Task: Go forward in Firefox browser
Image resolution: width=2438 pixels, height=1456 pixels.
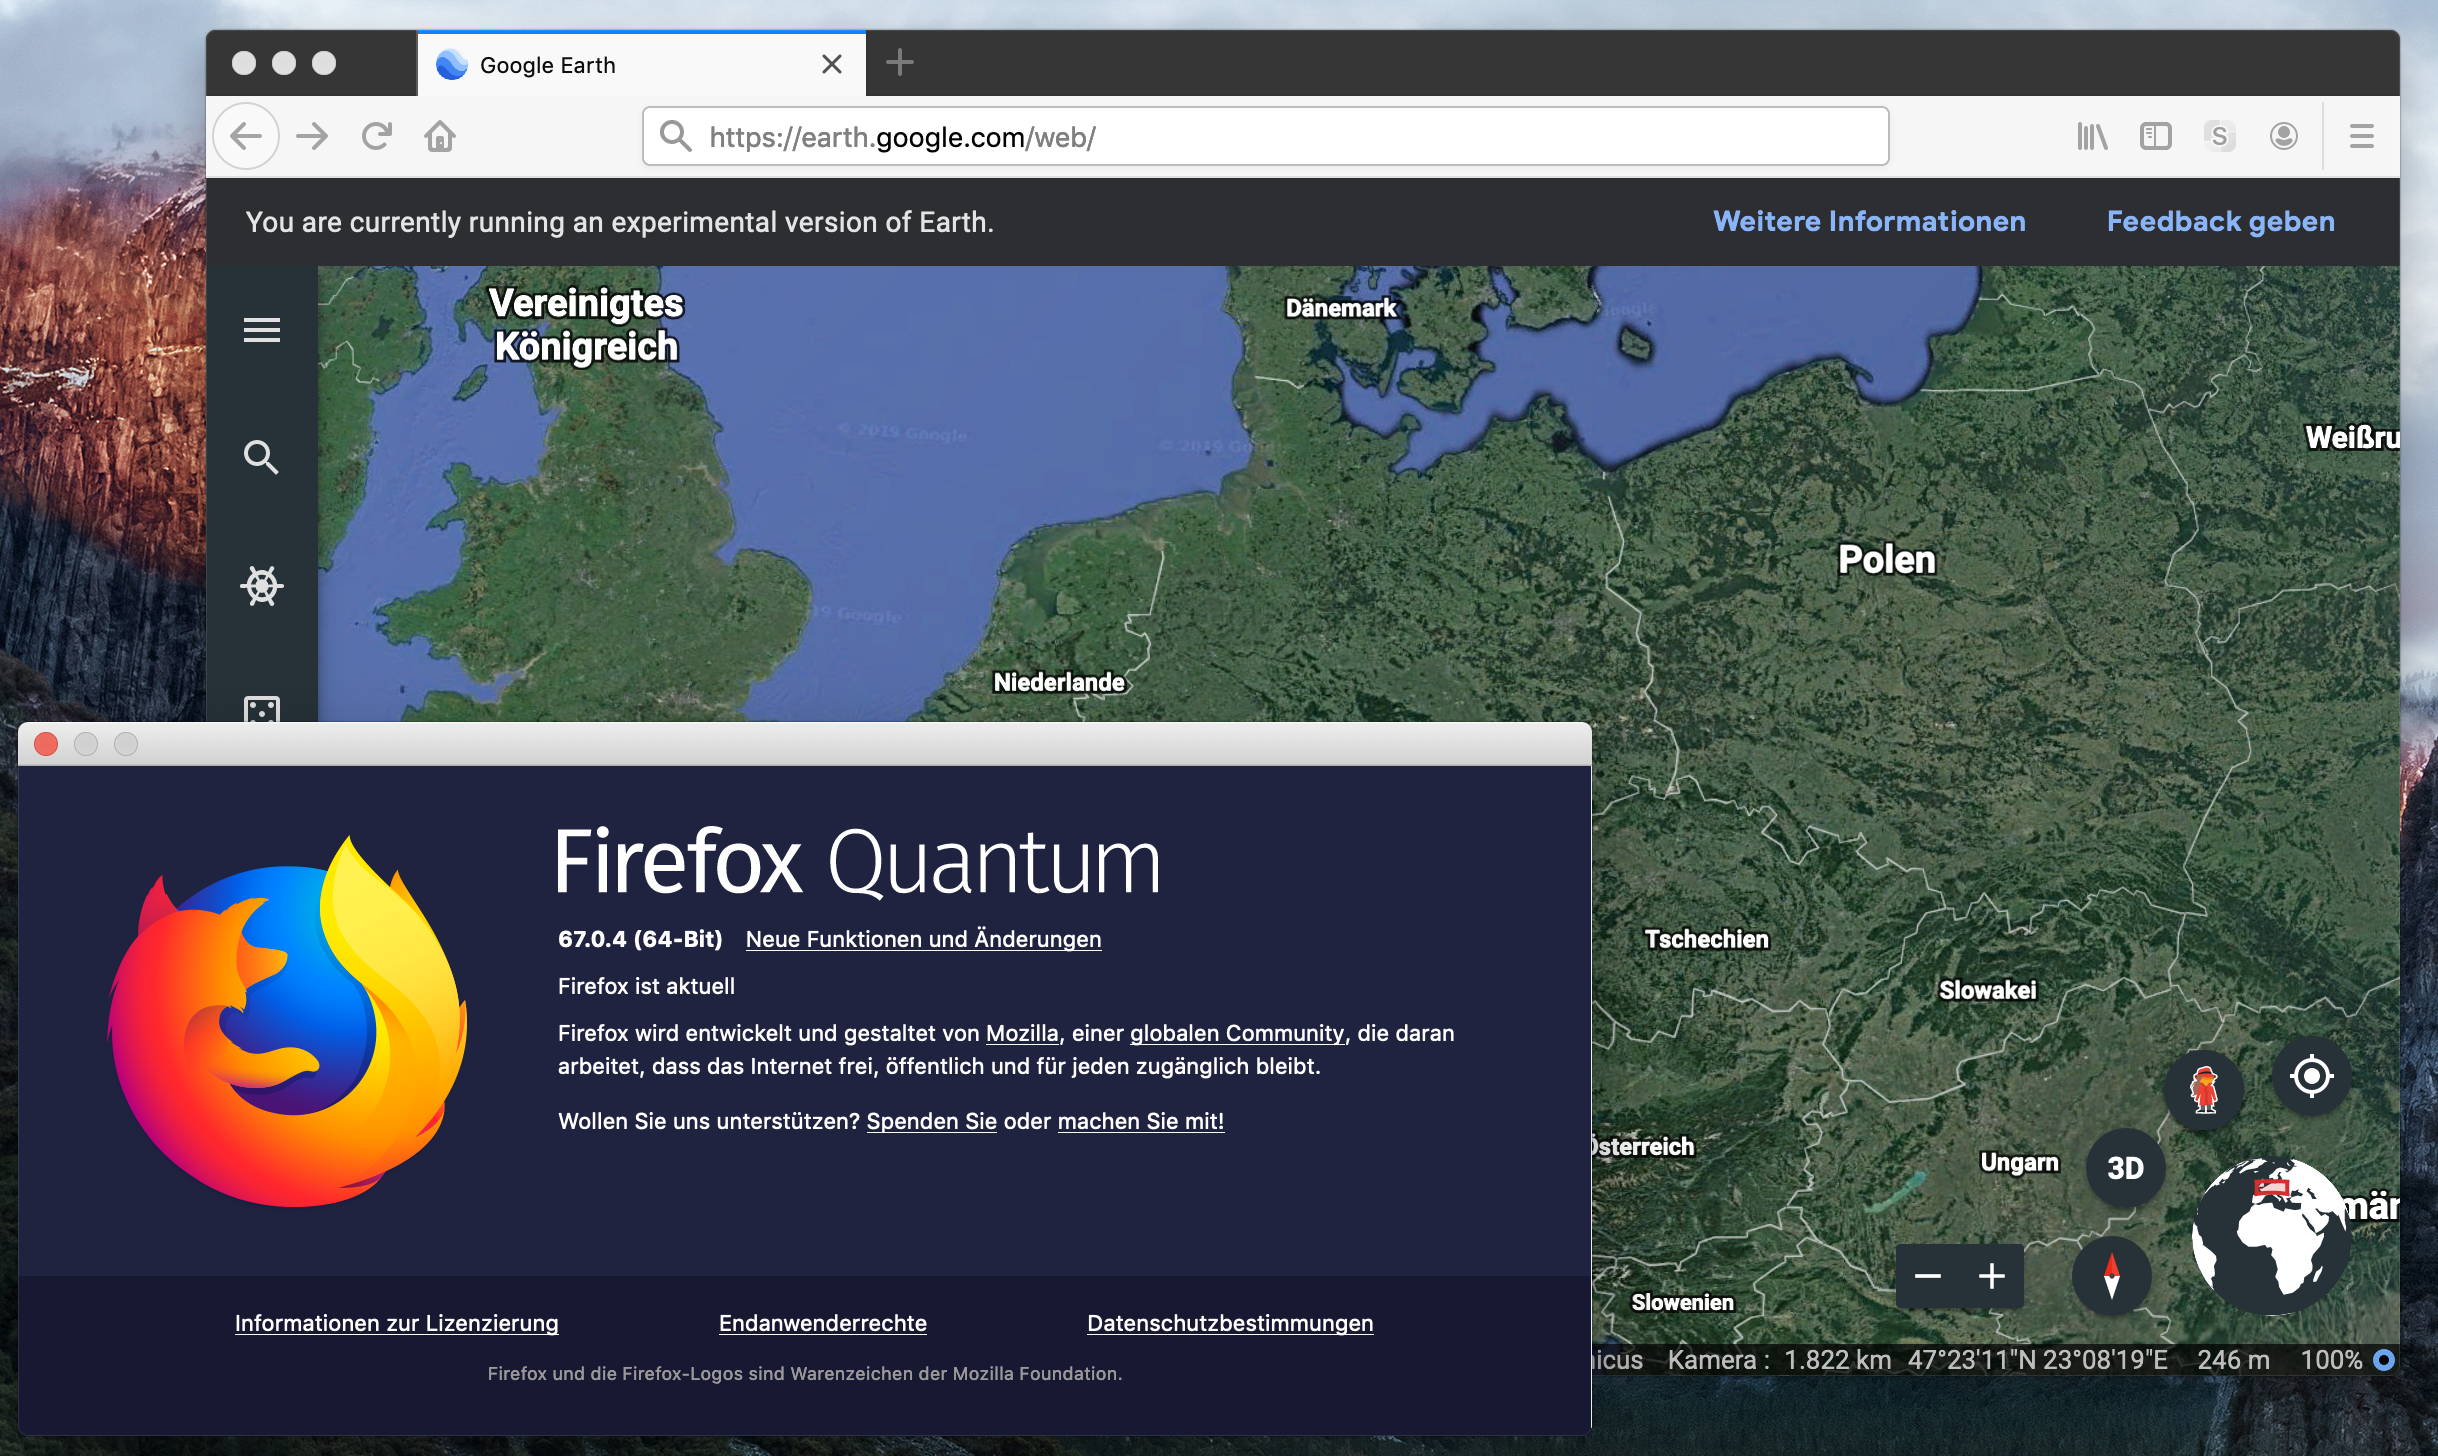Action: click(312, 136)
